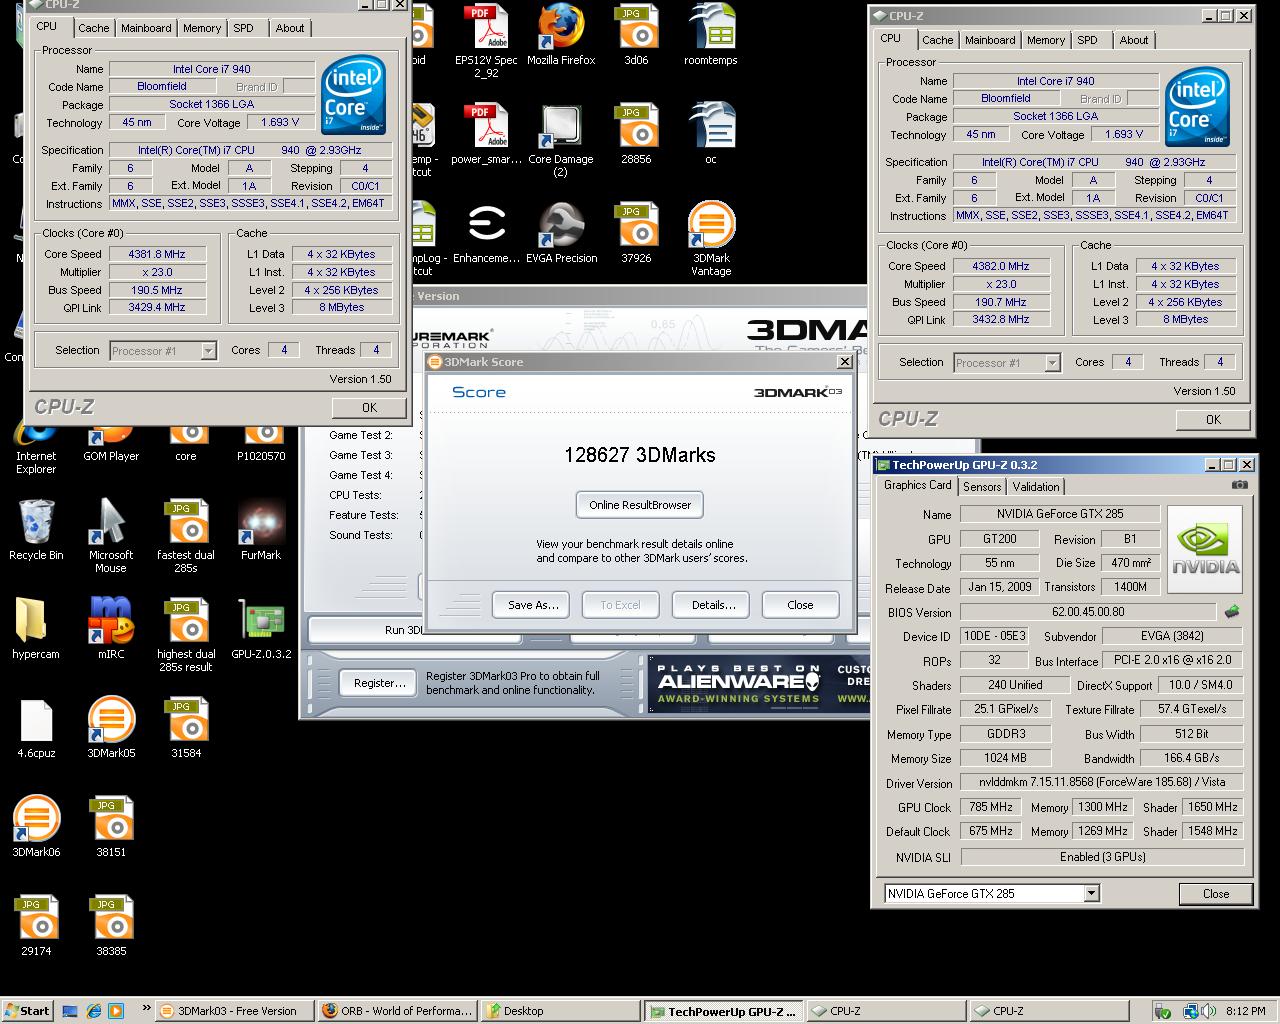Open Memory tab in right CPU-Z window

[1045, 40]
